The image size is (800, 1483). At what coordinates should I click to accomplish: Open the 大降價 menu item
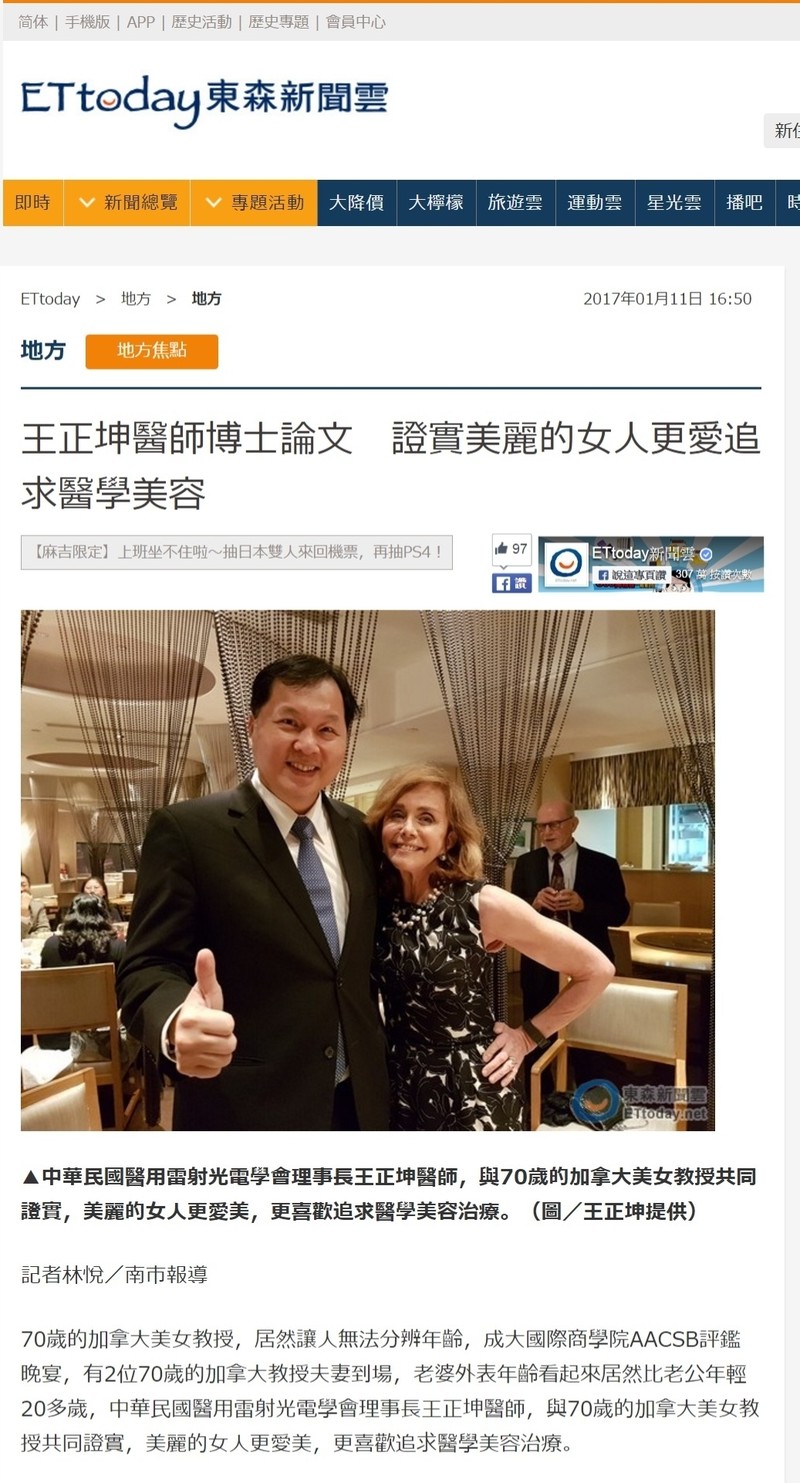click(x=357, y=203)
